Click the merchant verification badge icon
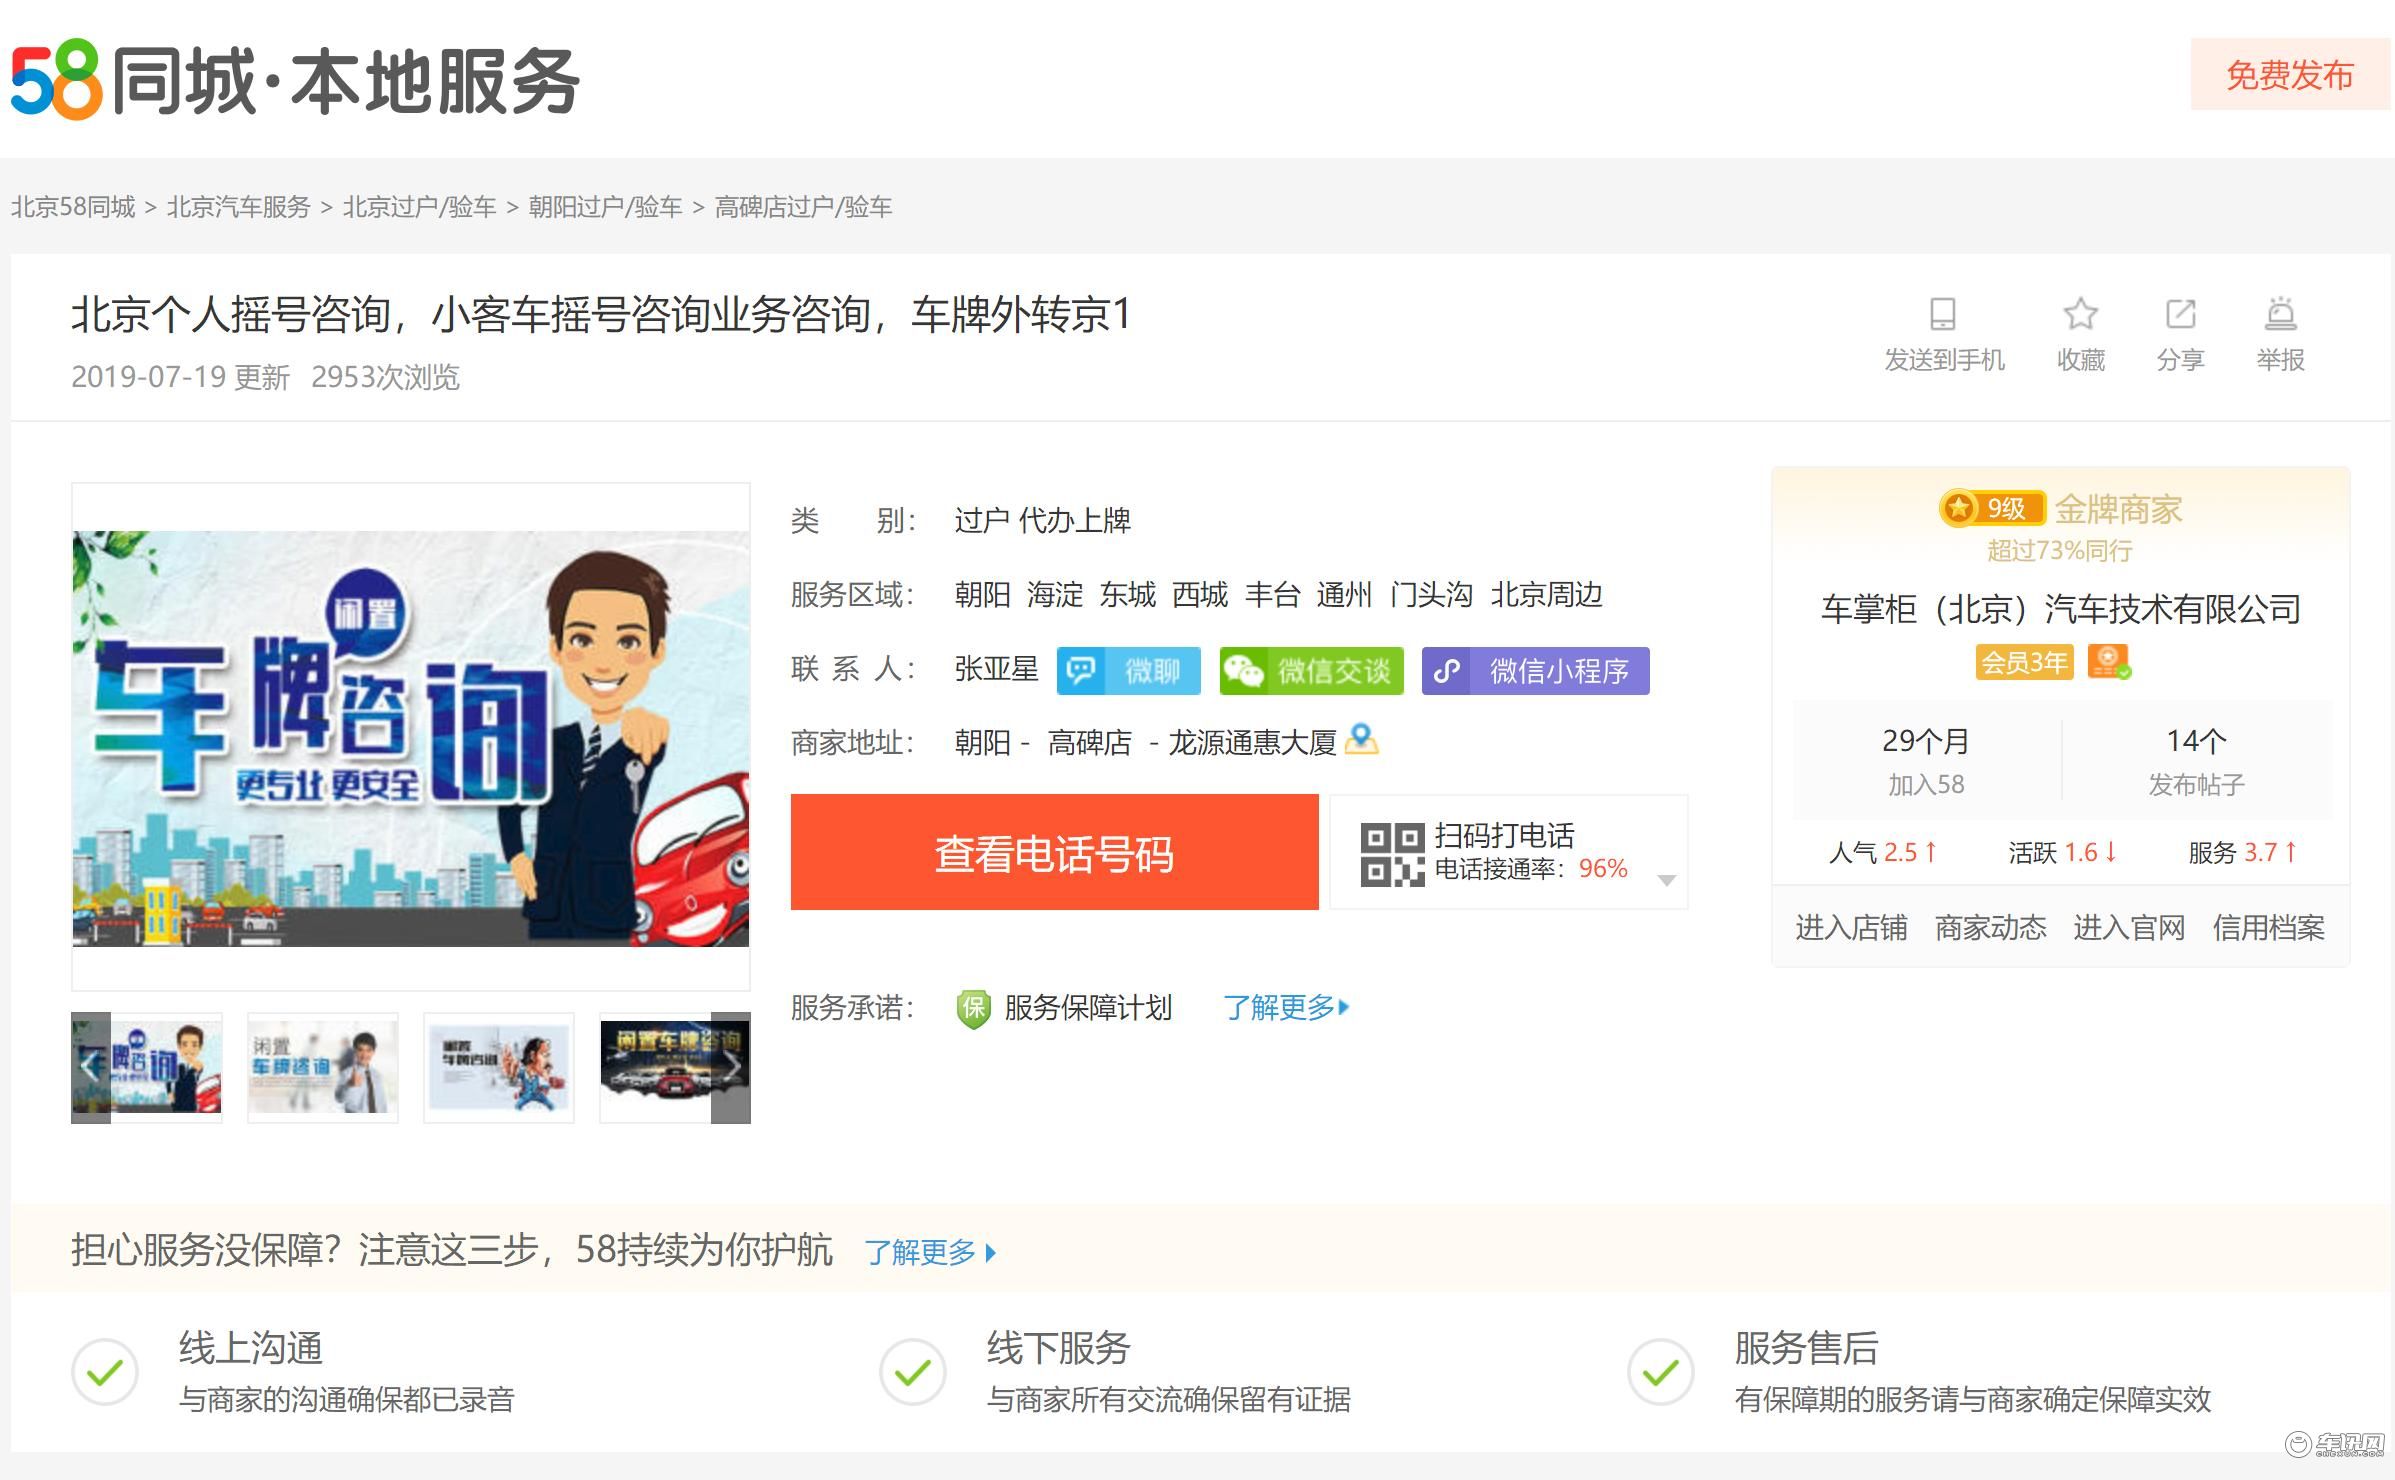Screen dimensions: 2395x1480 (2109, 662)
